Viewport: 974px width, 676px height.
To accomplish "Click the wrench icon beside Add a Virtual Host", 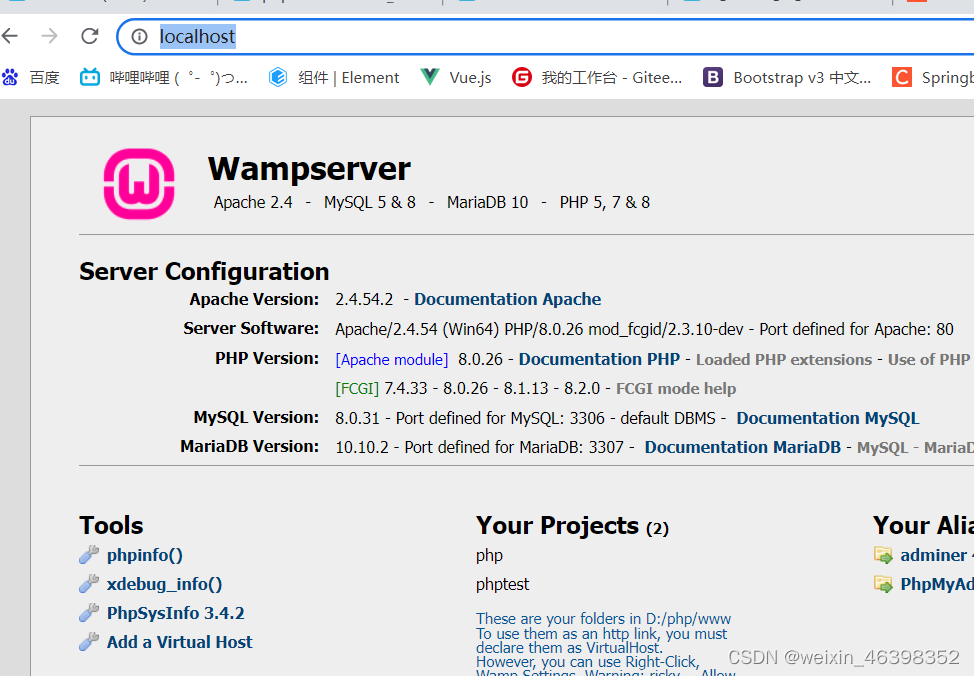I will [89, 641].
